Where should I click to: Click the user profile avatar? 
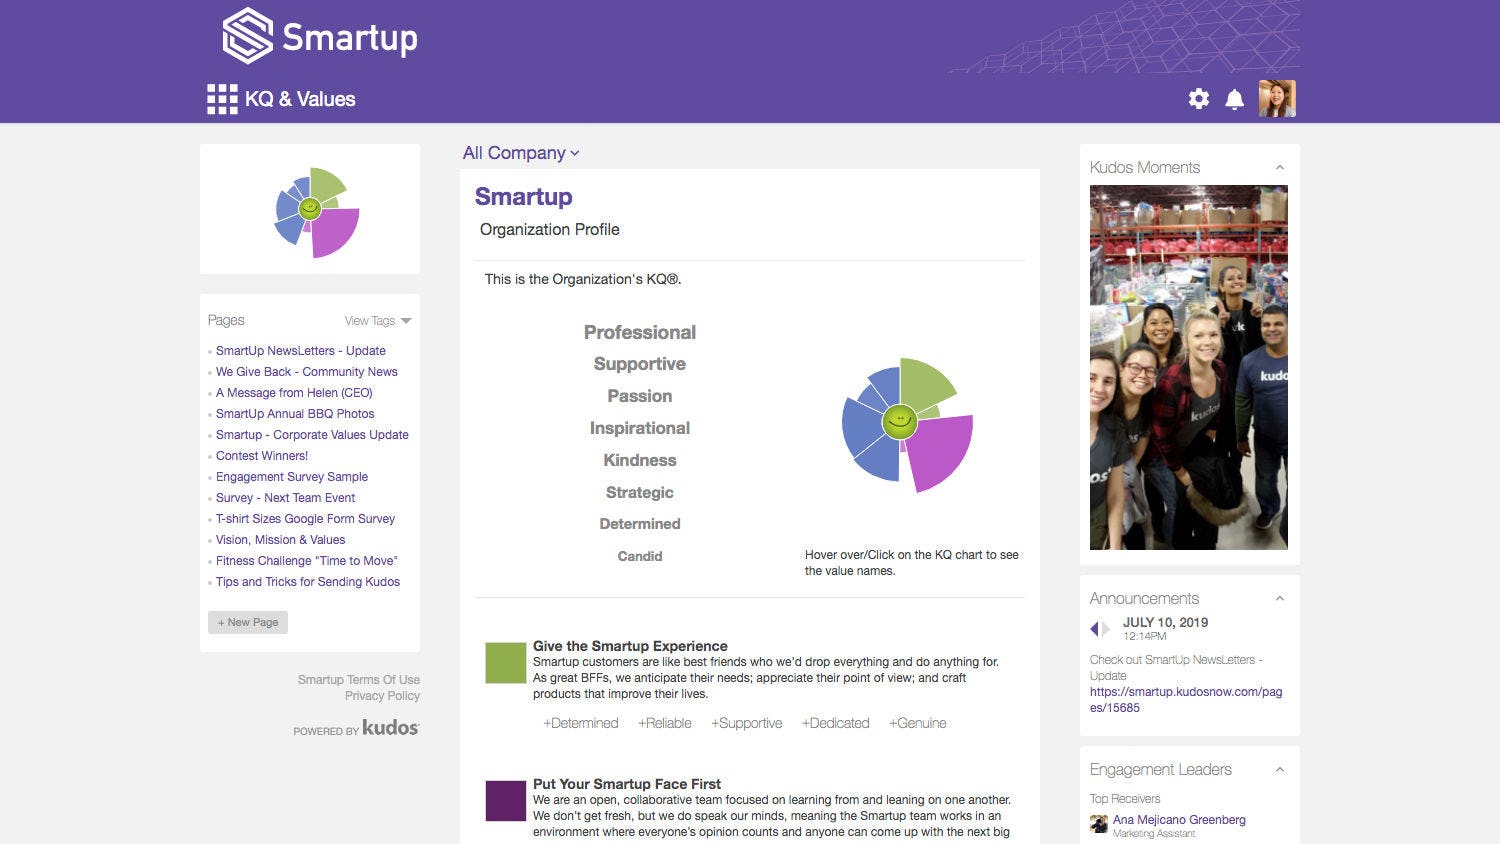pyautogui.click(x=1277, y=99)
